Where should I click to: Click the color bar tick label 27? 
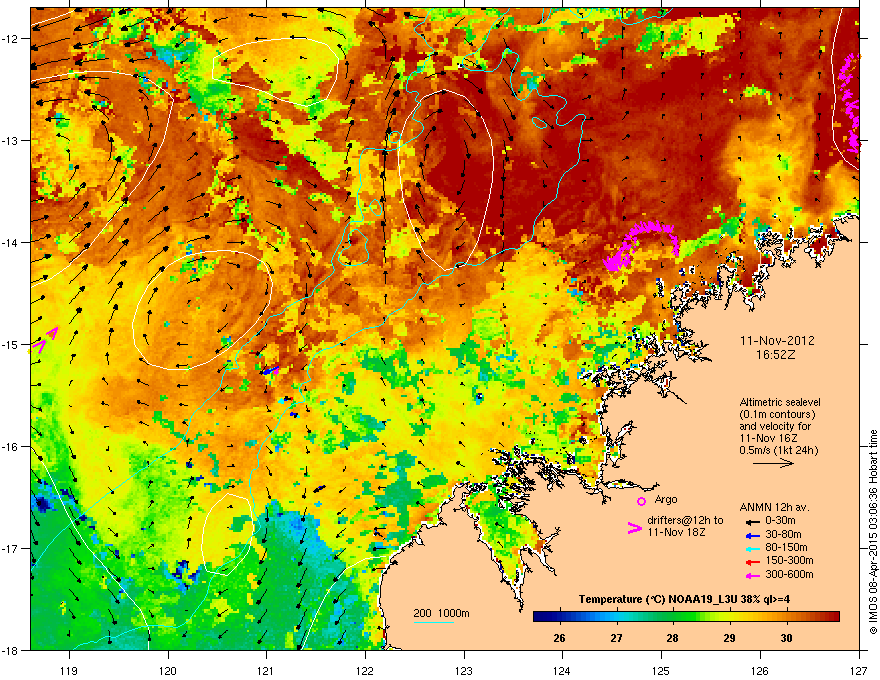pos(616,638)
